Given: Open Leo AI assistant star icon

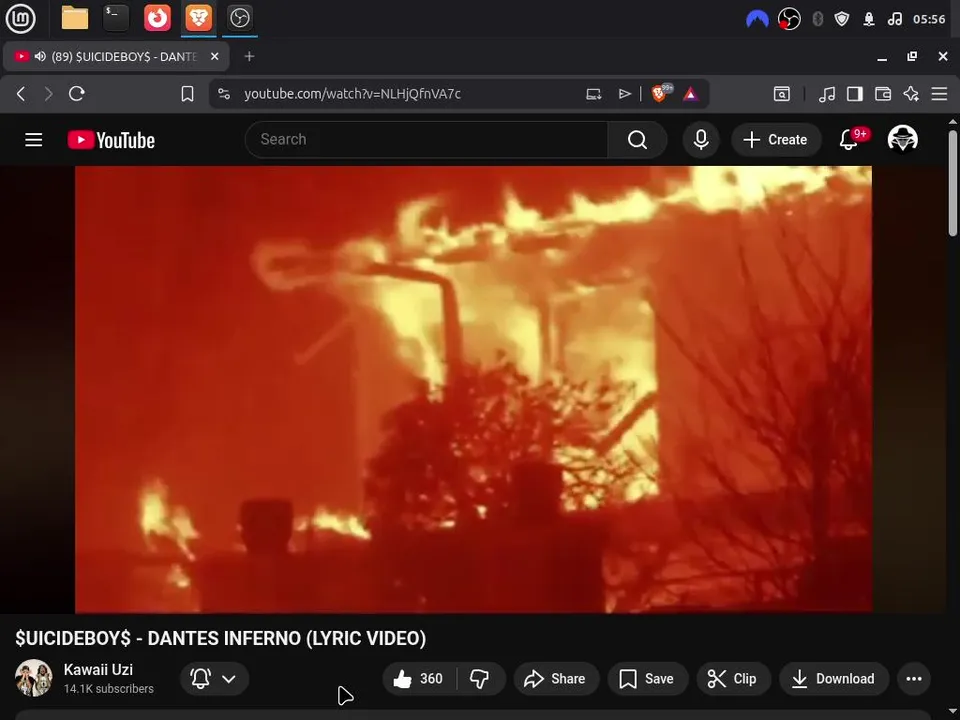Looking at the screenshot, I should (911, 94).
